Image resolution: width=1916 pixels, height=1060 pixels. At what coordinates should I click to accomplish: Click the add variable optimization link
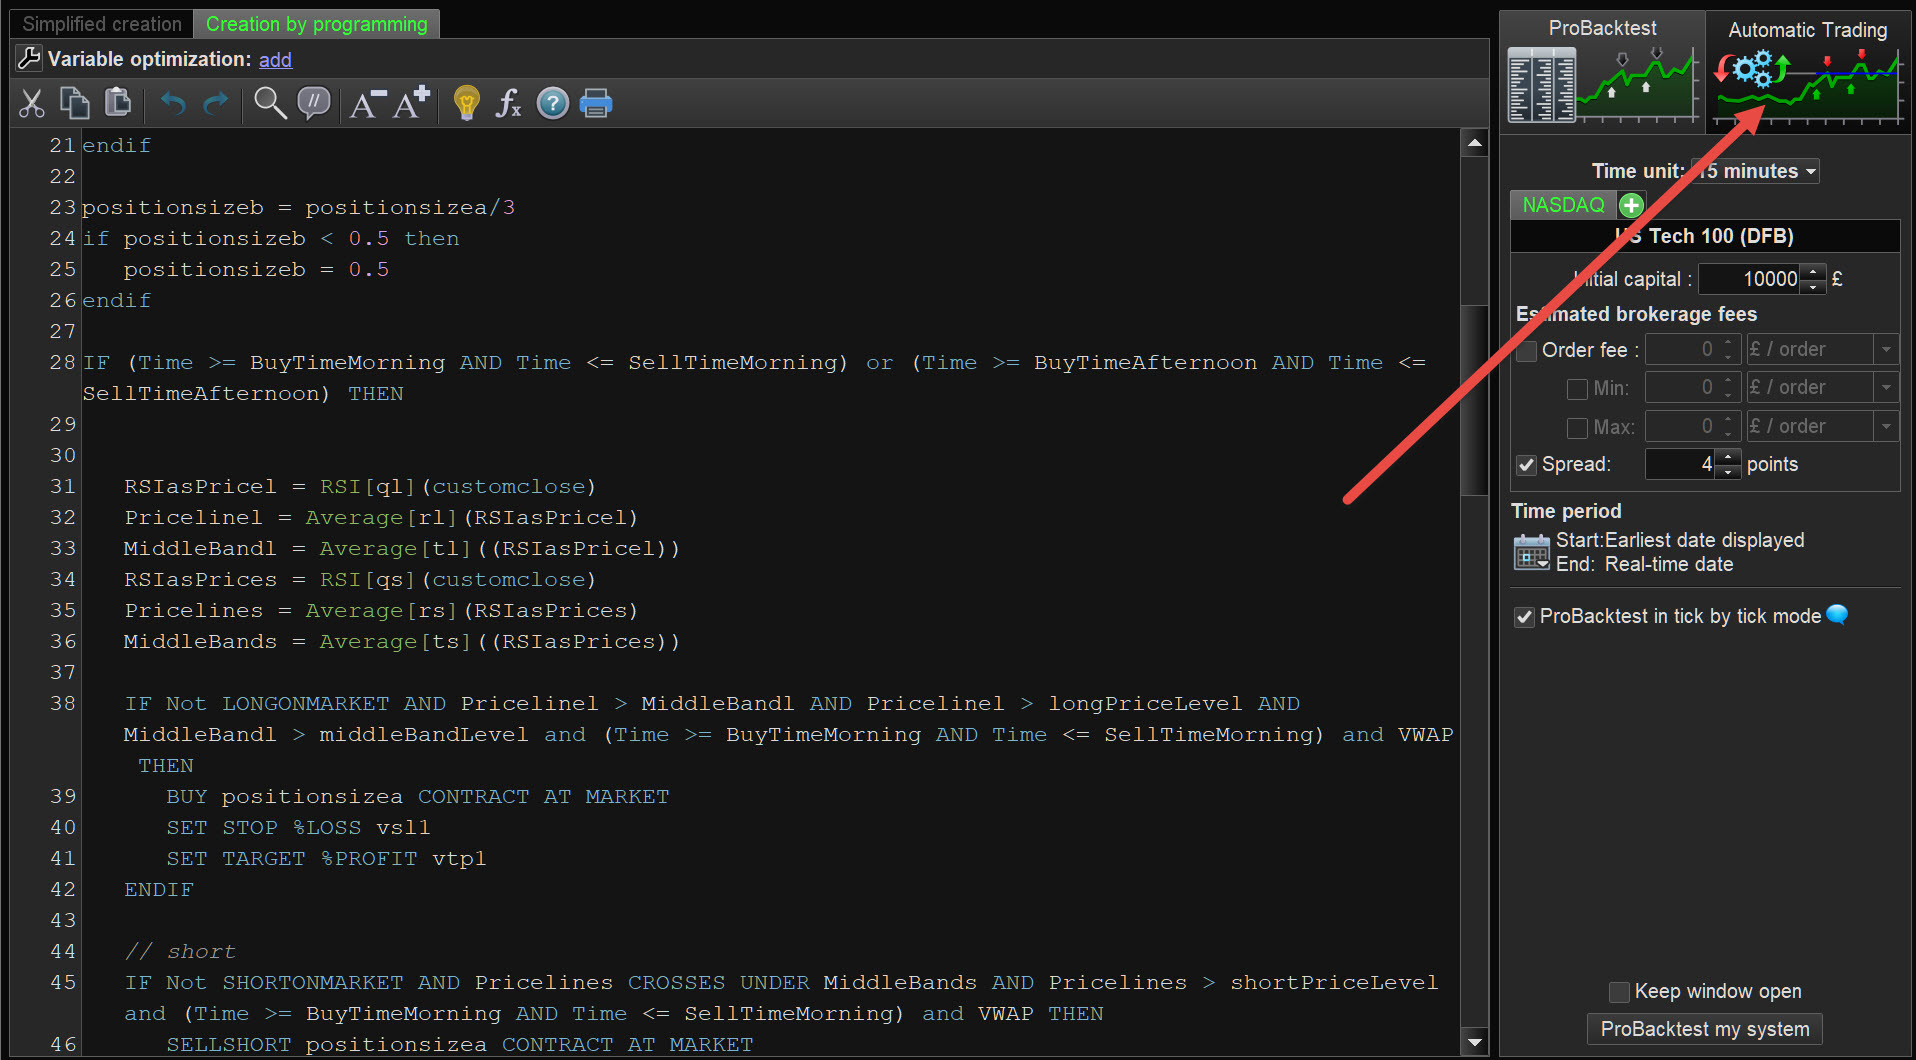coord(275,60)
